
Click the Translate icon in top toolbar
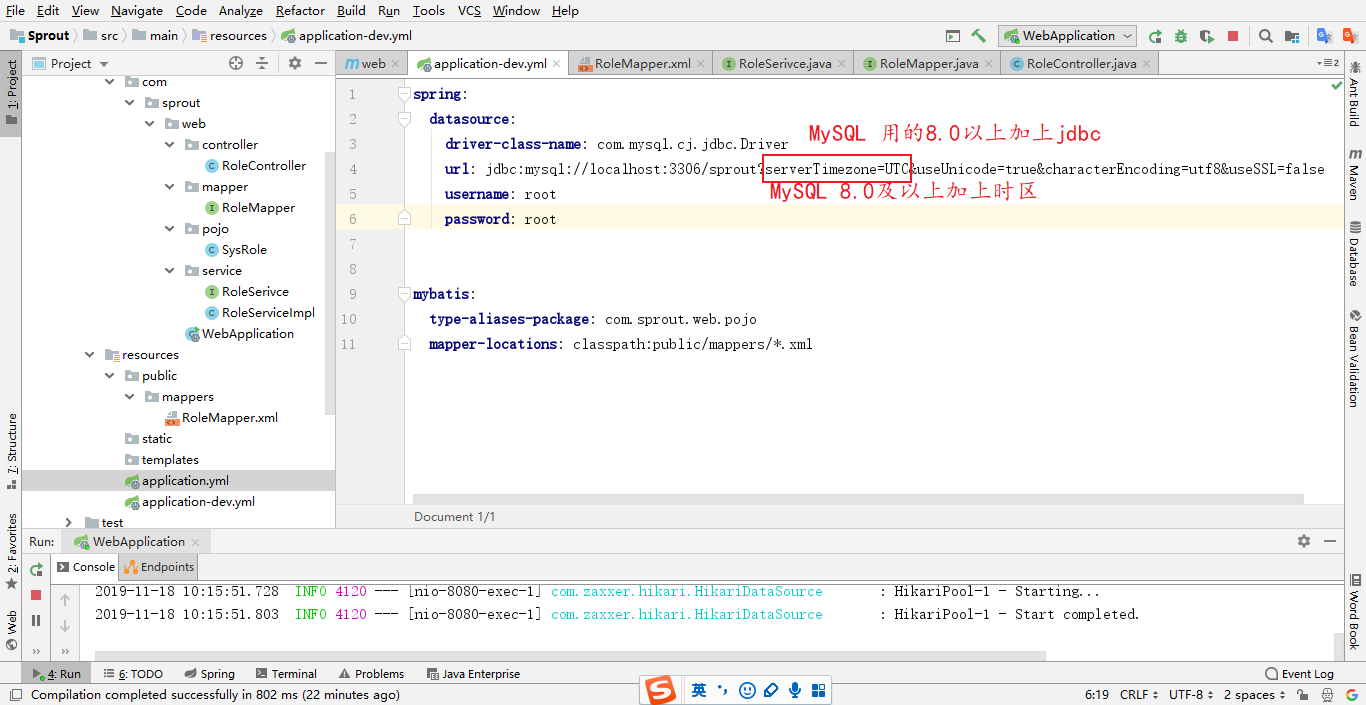1324,36
